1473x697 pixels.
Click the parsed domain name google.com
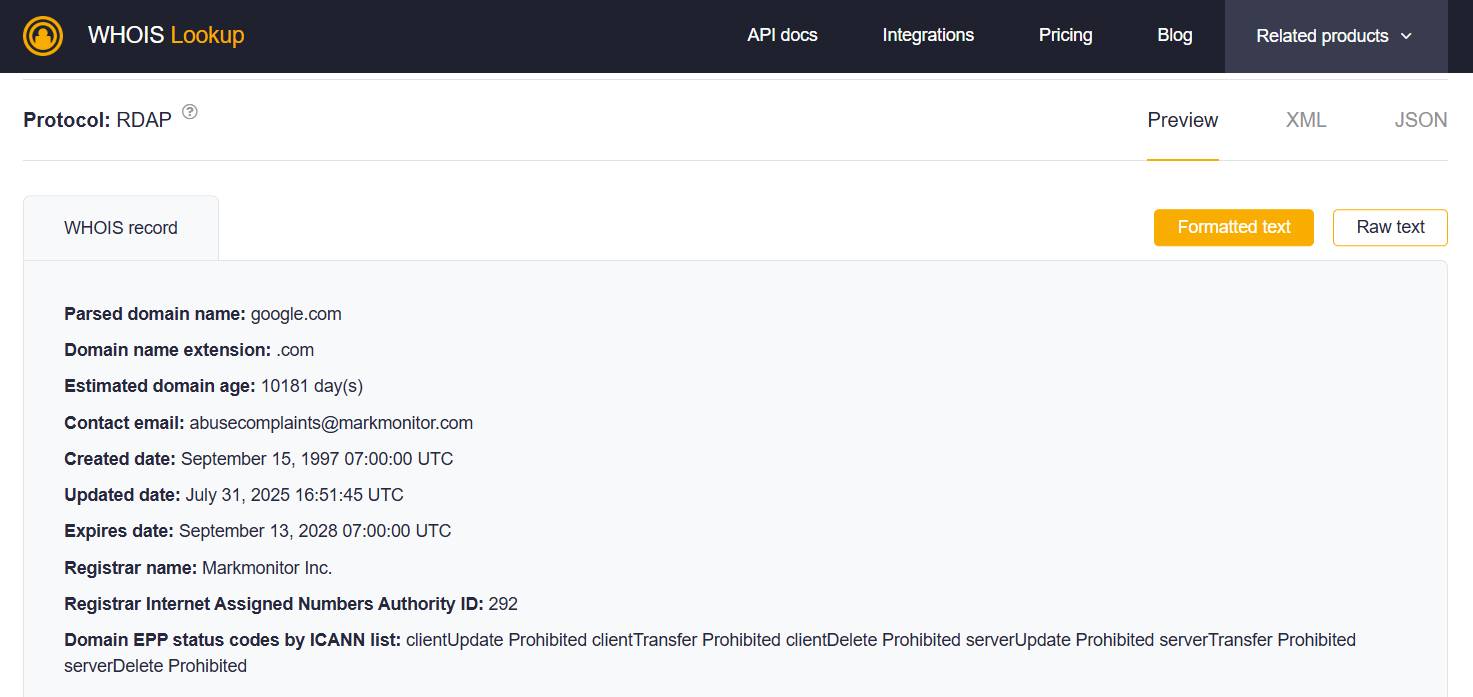(296, 314)
